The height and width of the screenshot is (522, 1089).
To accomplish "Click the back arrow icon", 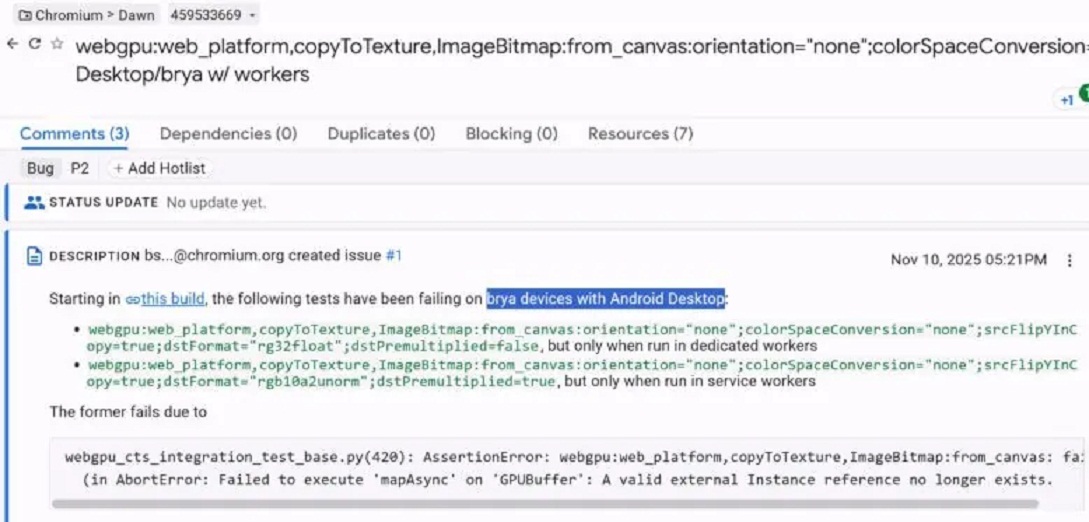I will (12, 44).
